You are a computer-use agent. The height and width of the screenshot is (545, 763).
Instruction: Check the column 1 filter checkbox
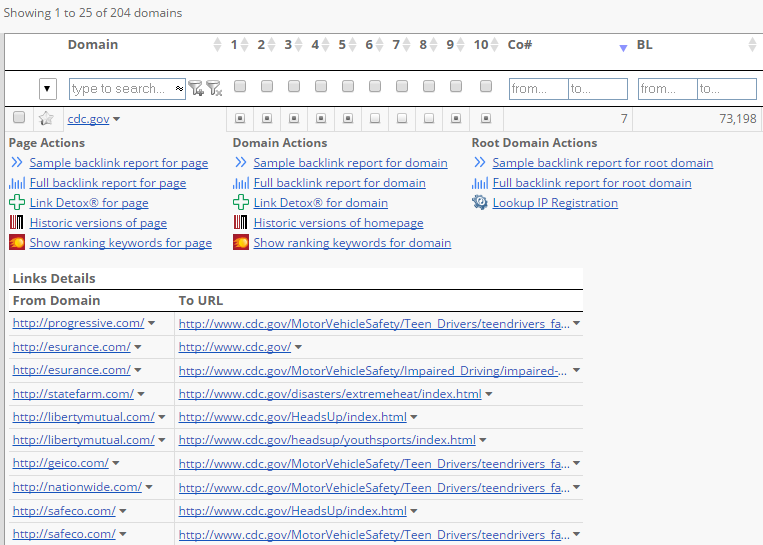click(240, 87)
